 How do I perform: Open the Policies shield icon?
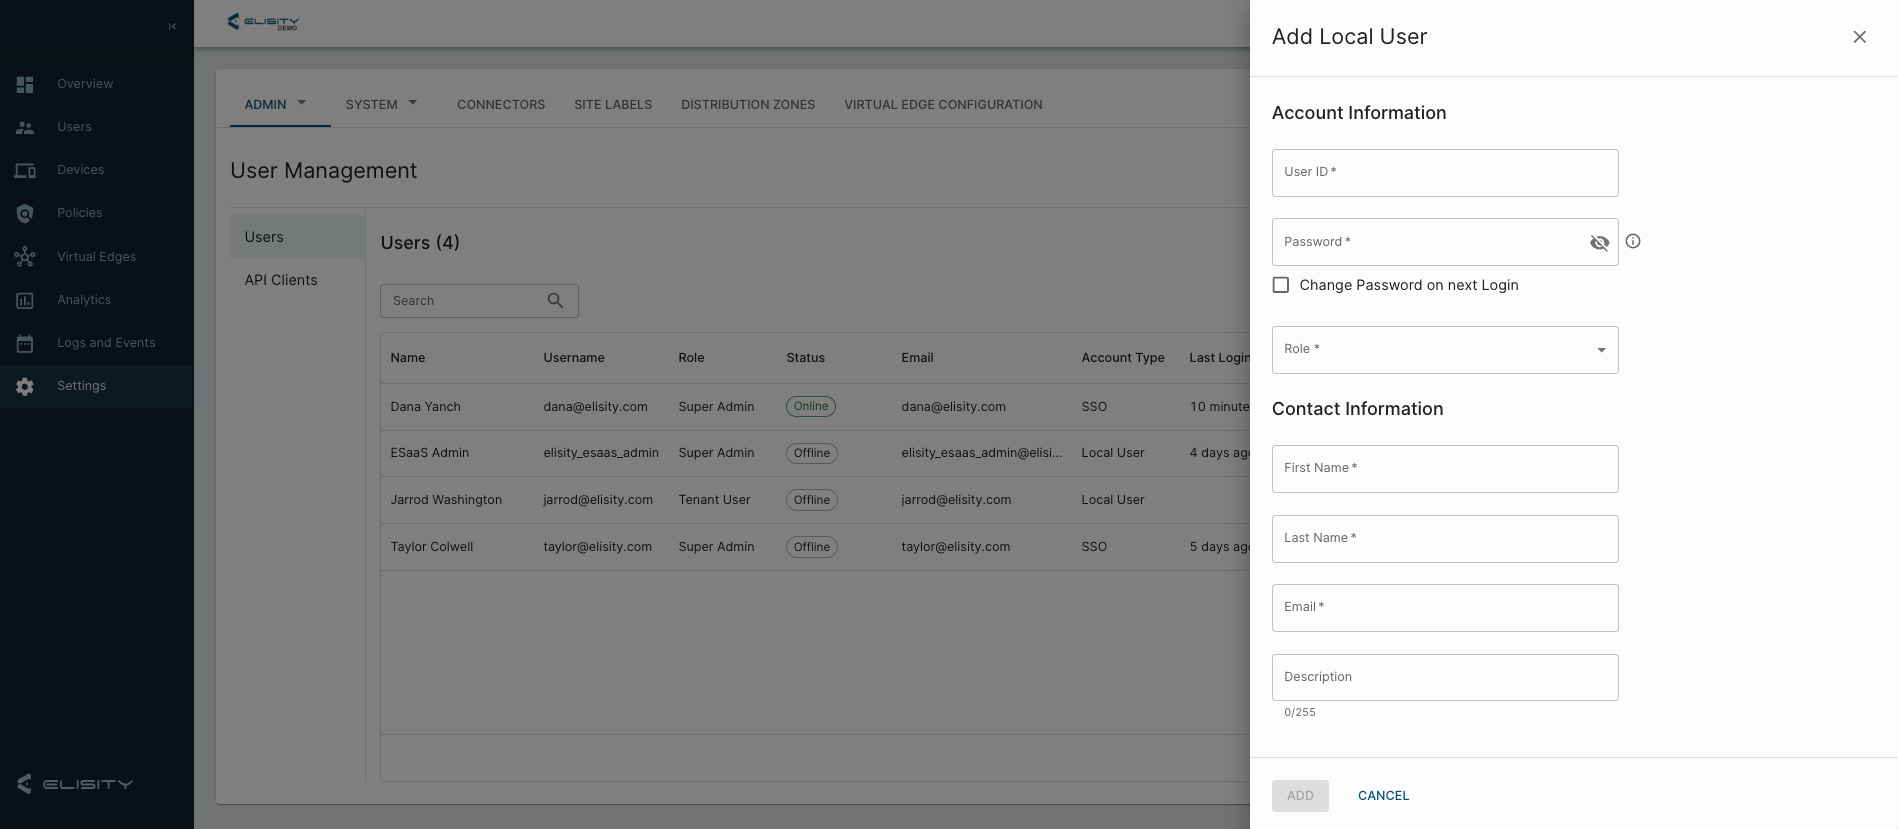coord(25,213)
